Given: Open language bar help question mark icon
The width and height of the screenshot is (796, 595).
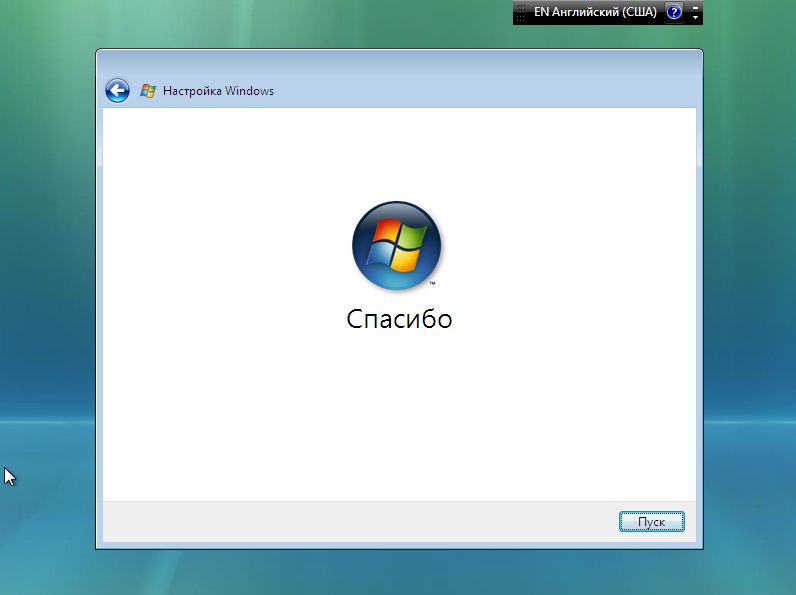Looking at the screenshot, I should tap(674, 12).
